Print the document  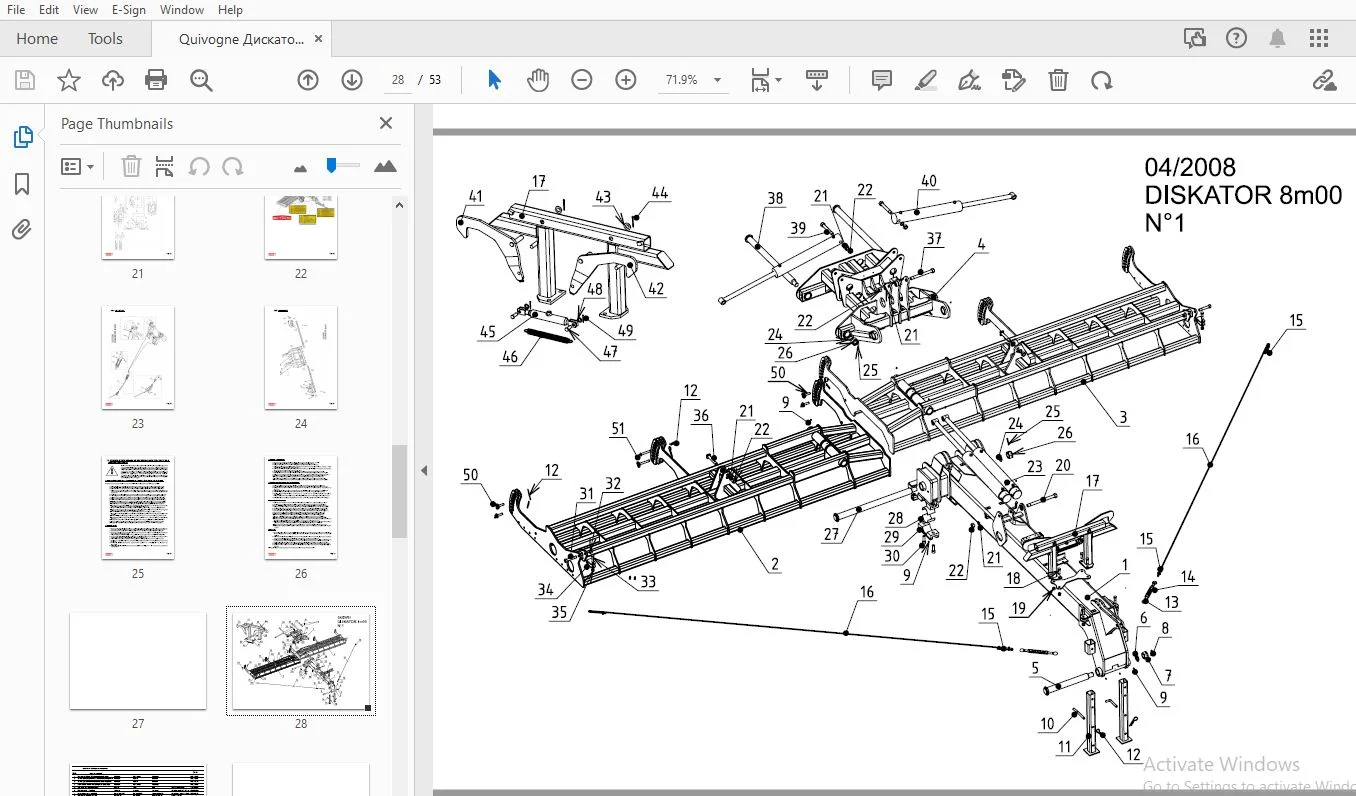[x=156, y=80]
